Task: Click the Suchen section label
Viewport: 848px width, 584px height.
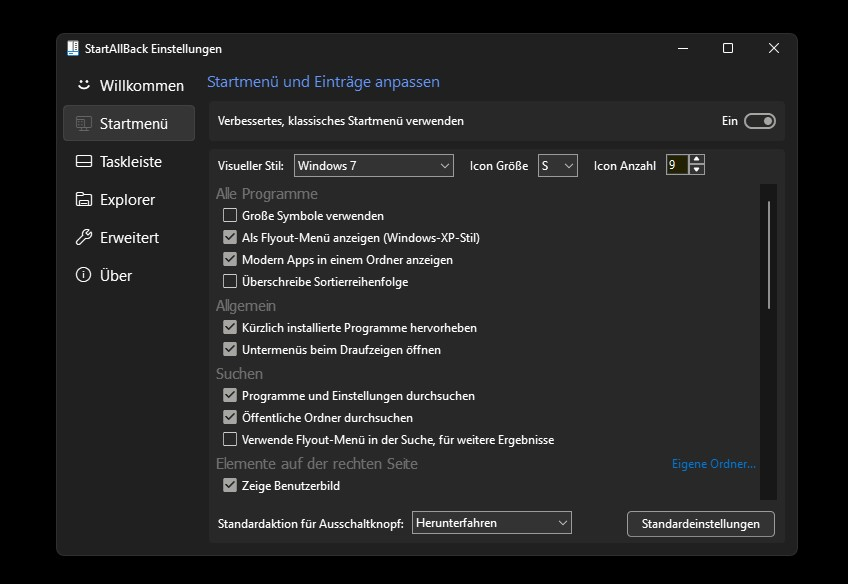Action: point(239,374)
